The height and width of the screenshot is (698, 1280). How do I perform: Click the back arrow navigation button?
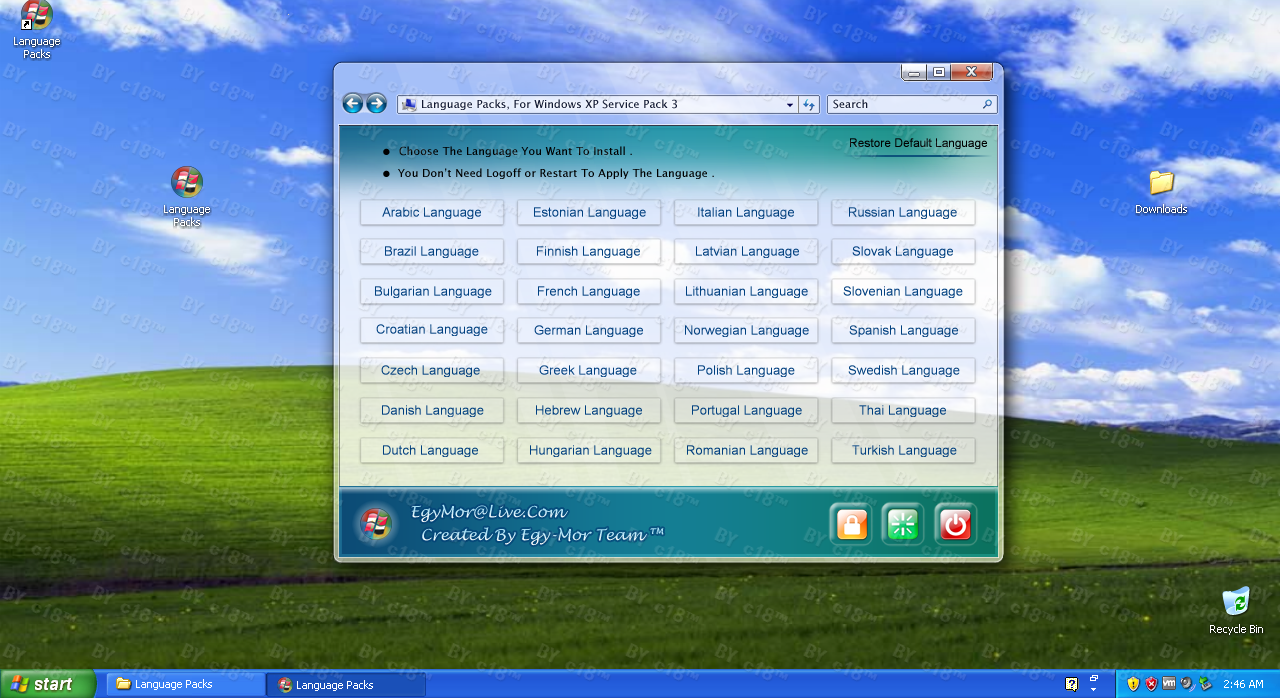tap(352, 103)
